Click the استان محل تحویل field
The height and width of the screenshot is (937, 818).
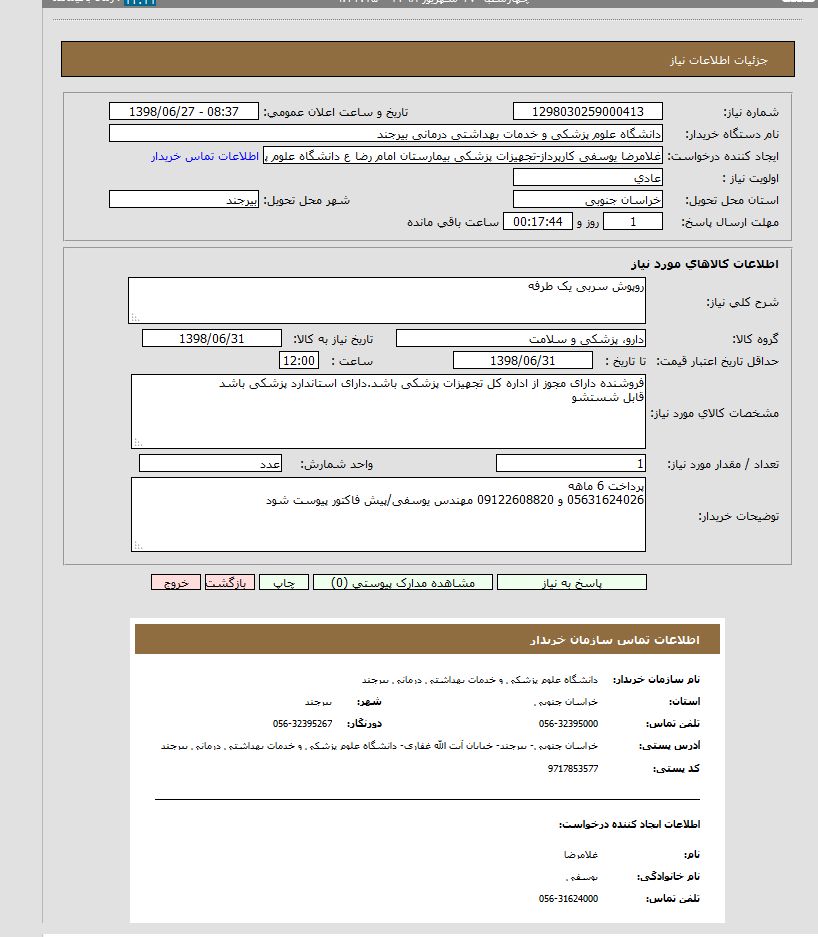[x=587, y=200]
